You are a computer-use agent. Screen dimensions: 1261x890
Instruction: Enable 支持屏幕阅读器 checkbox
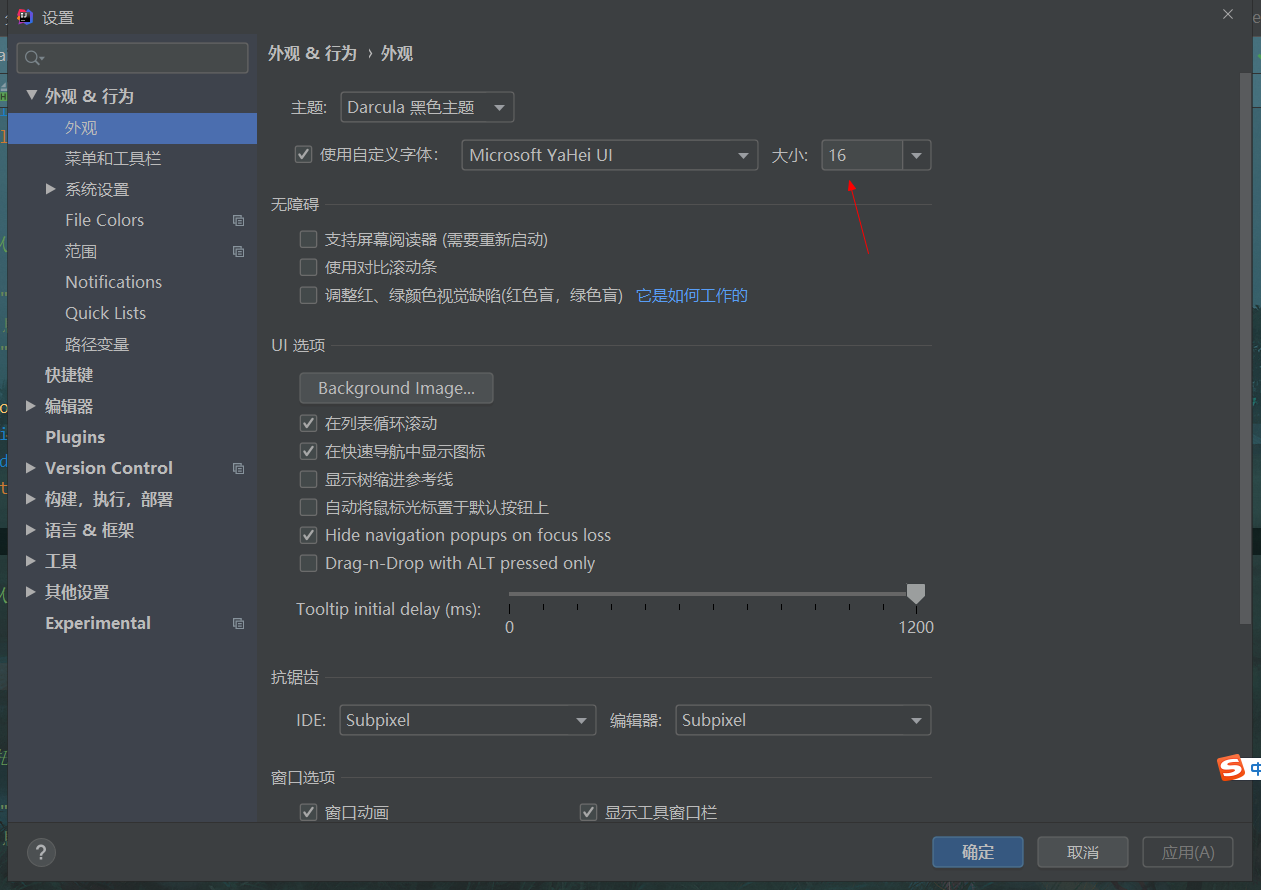[x=309, y=240]
